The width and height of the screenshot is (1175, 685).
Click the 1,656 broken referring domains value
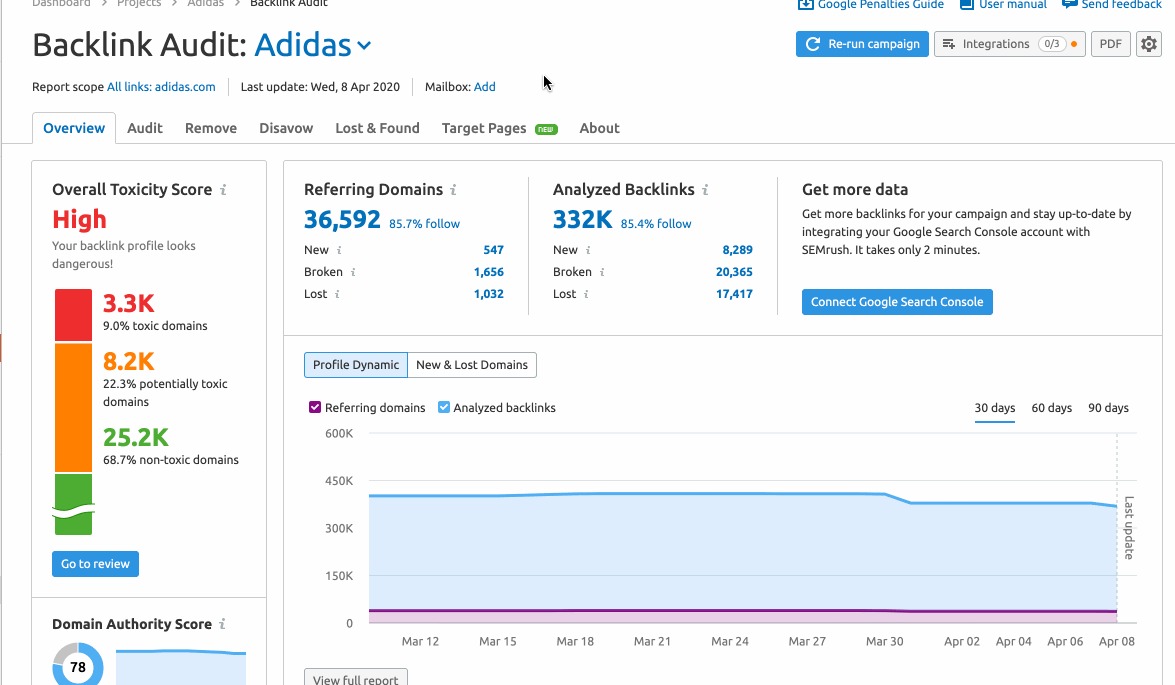489,272
